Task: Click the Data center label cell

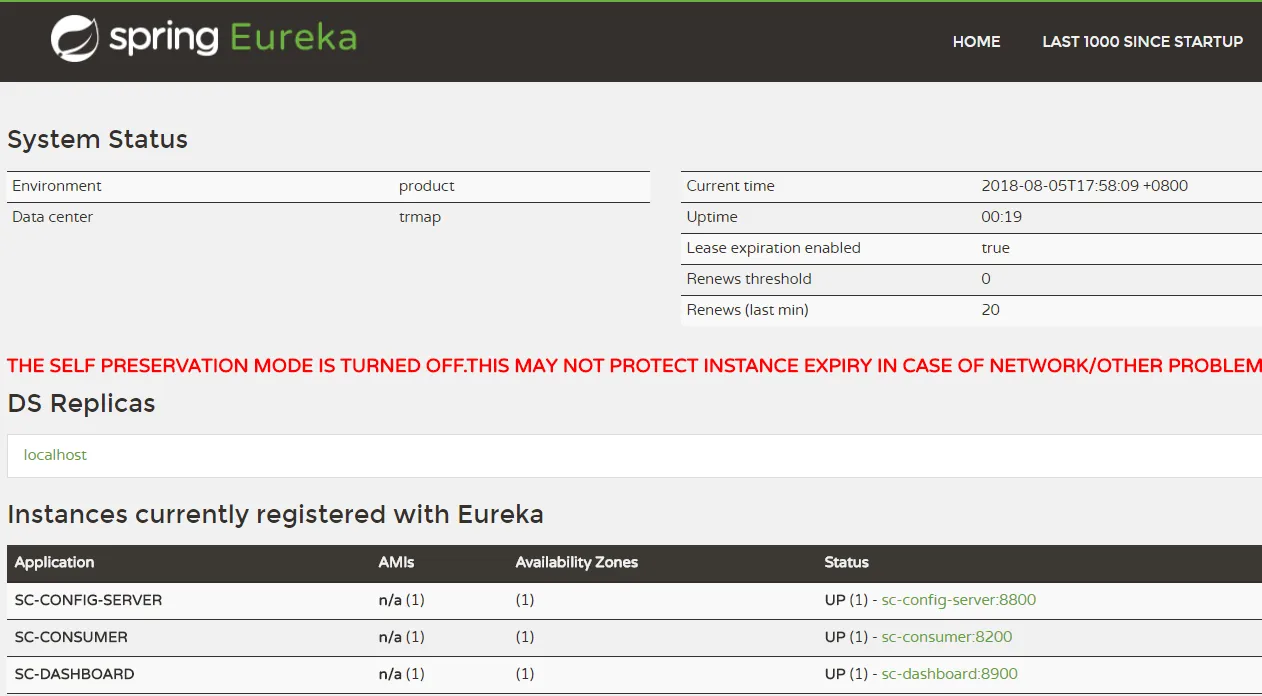Action: 52,217
